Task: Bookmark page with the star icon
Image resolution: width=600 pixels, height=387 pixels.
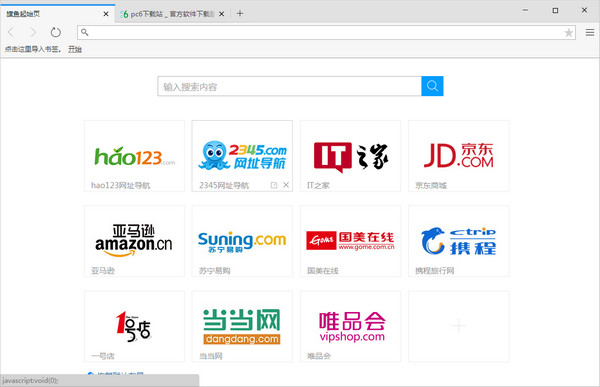Action: click(569, 33)
